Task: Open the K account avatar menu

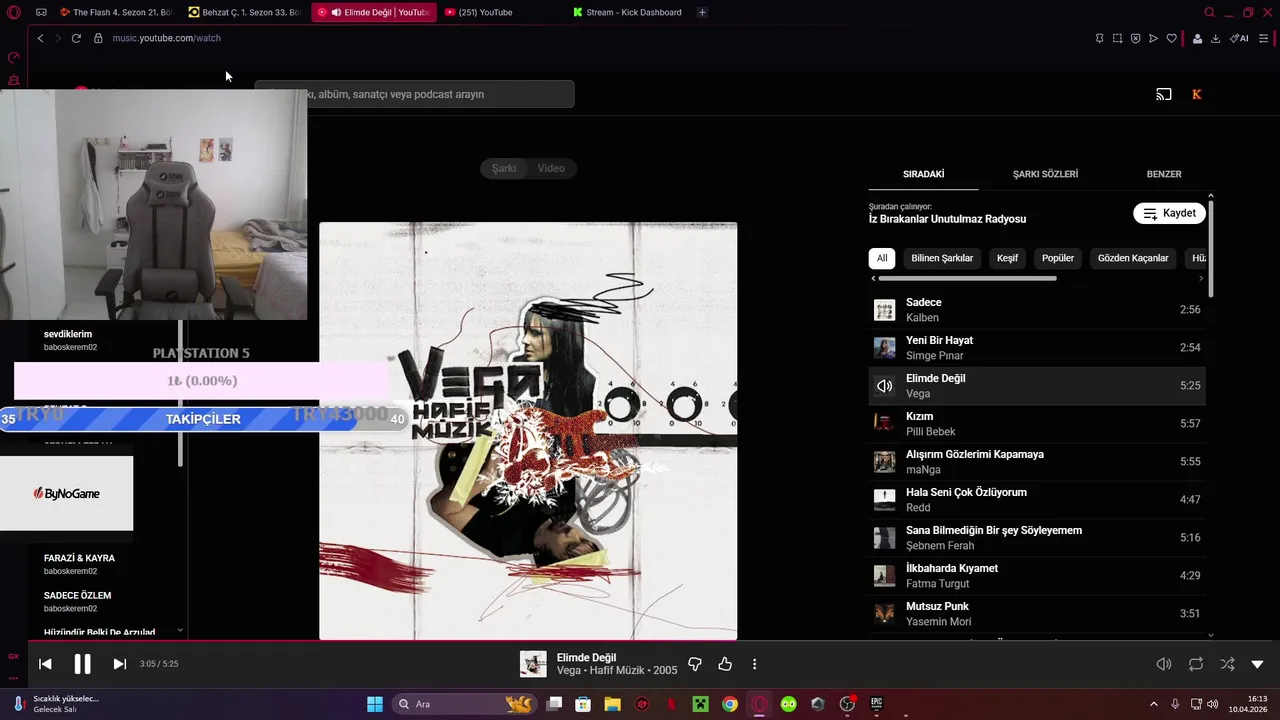Action: point(1196,94)
